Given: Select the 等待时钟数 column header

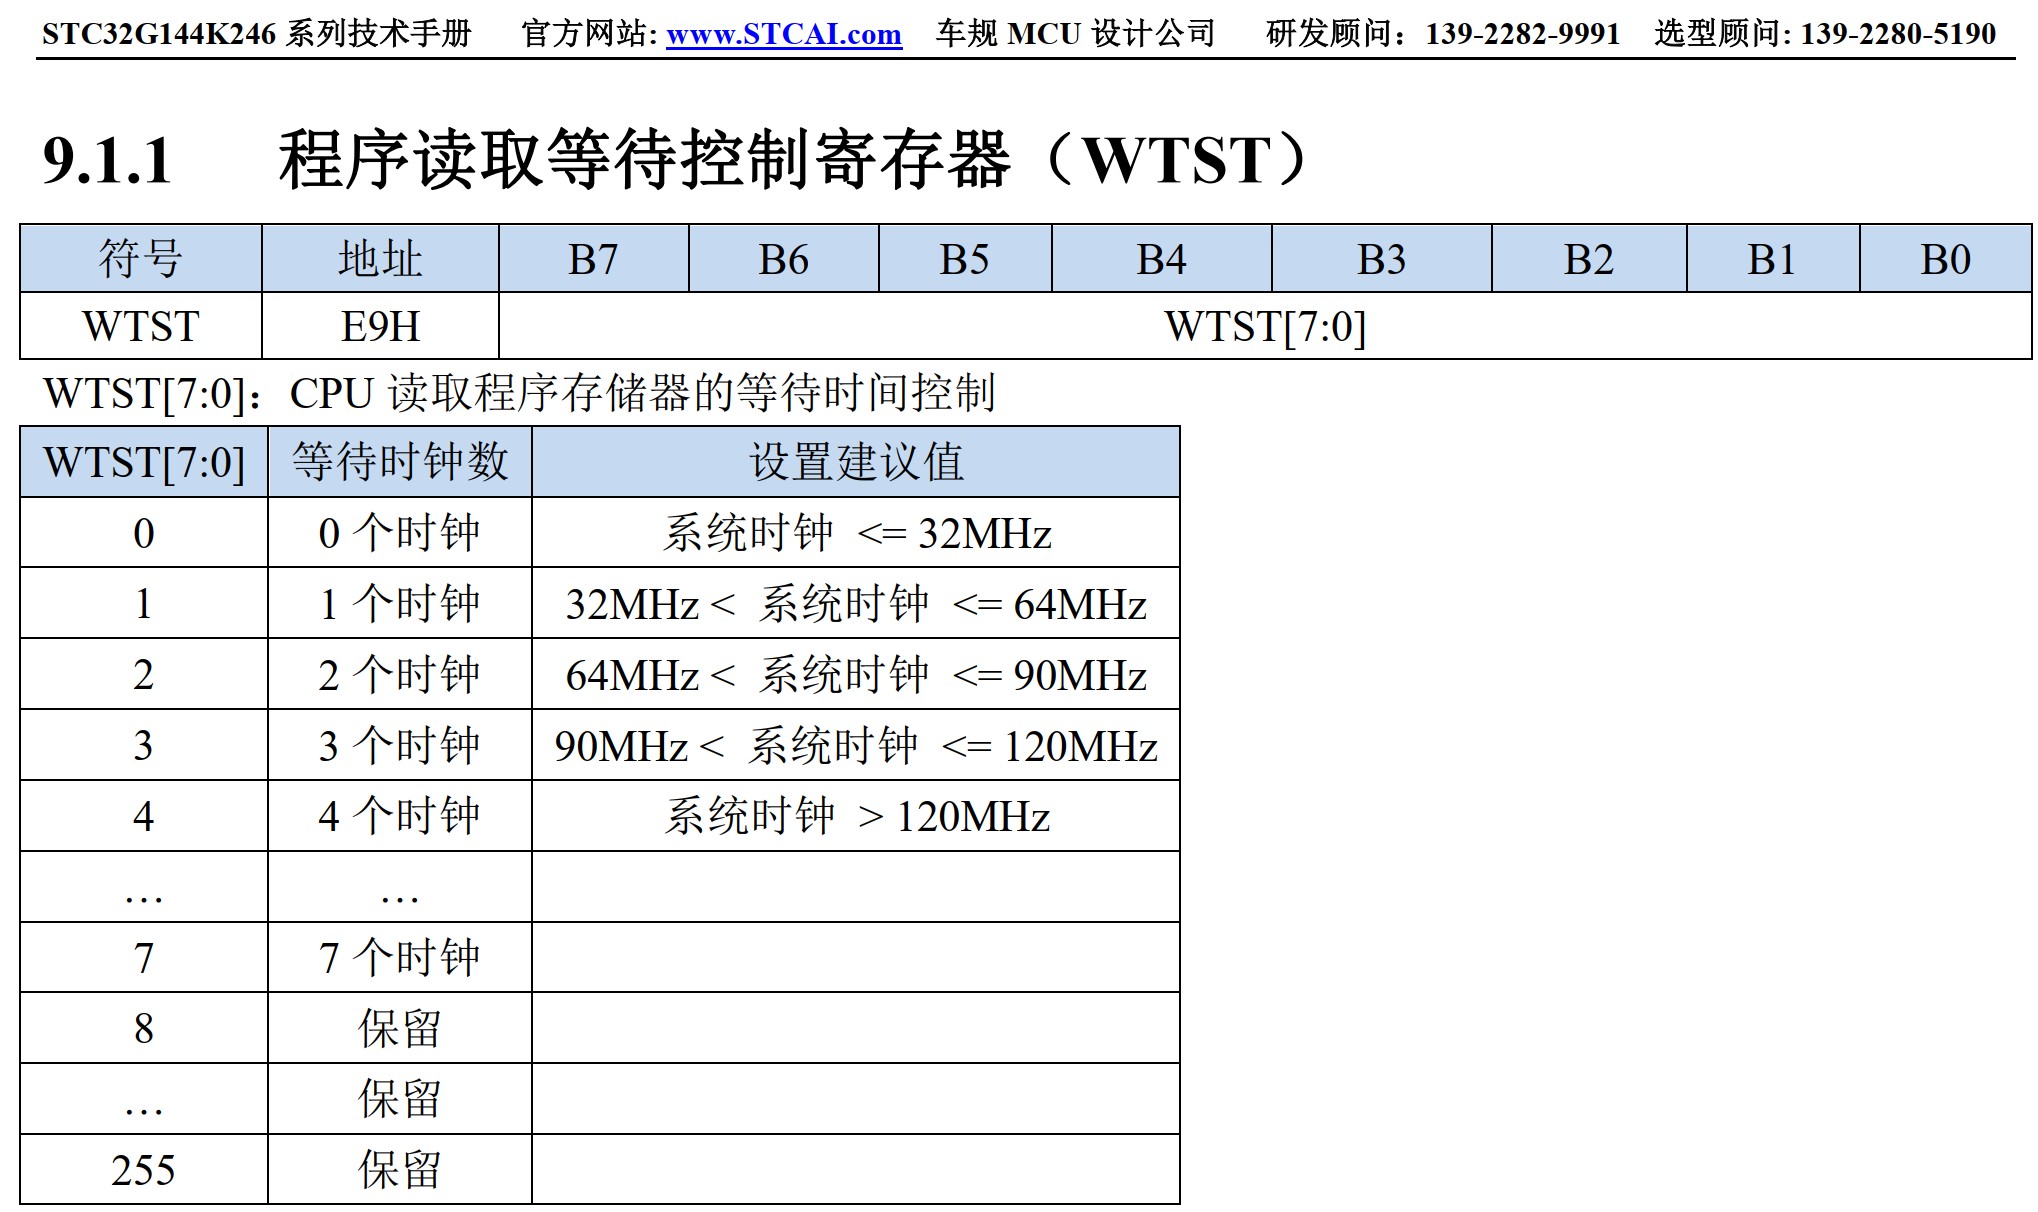Looking at the screenshot, I should [397, 462].
